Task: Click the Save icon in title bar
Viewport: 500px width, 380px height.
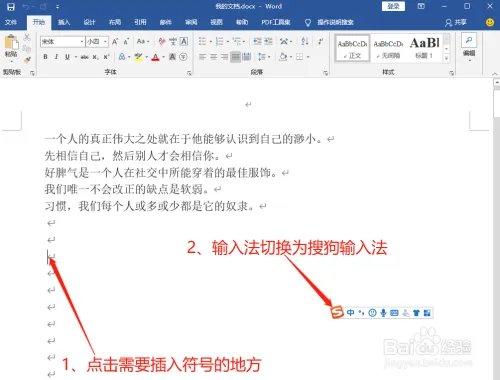Action: click(x=11, y=7)
